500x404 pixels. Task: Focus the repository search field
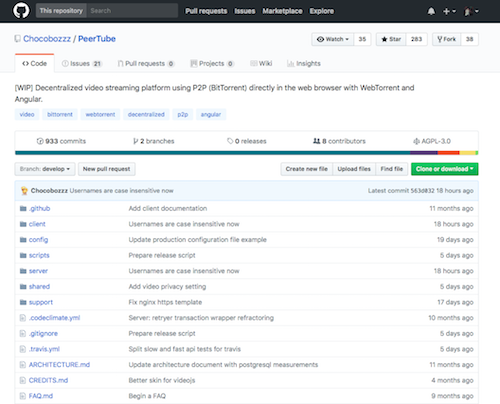click(132, 11)
